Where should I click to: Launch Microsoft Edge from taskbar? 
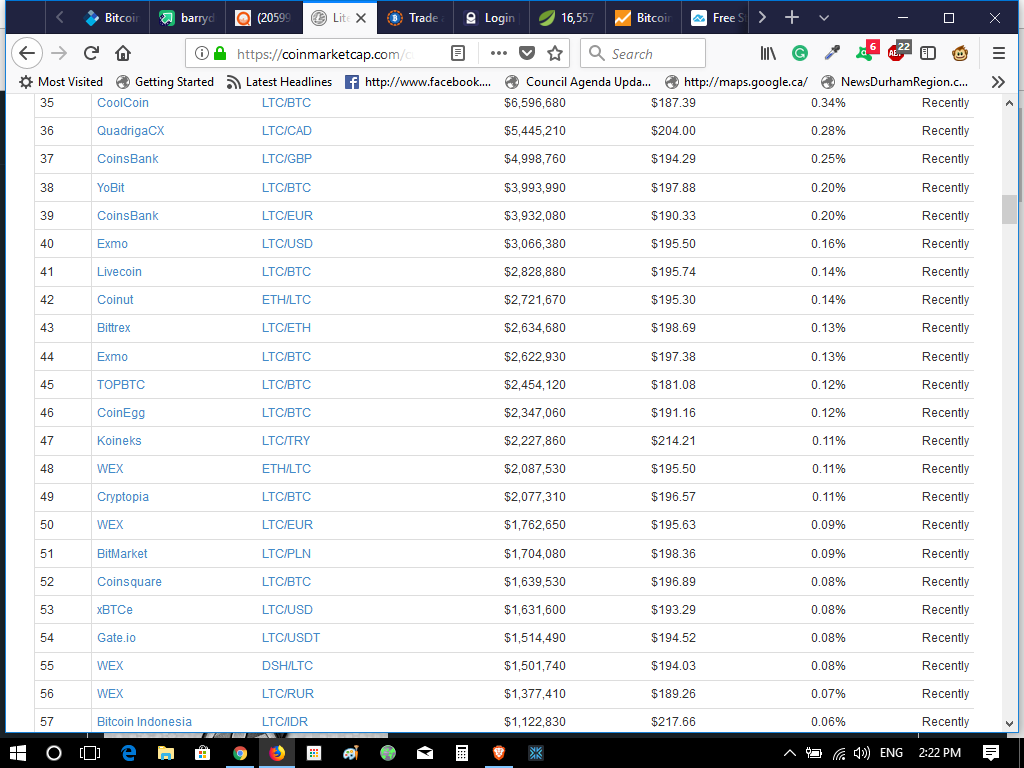point(127,753)
